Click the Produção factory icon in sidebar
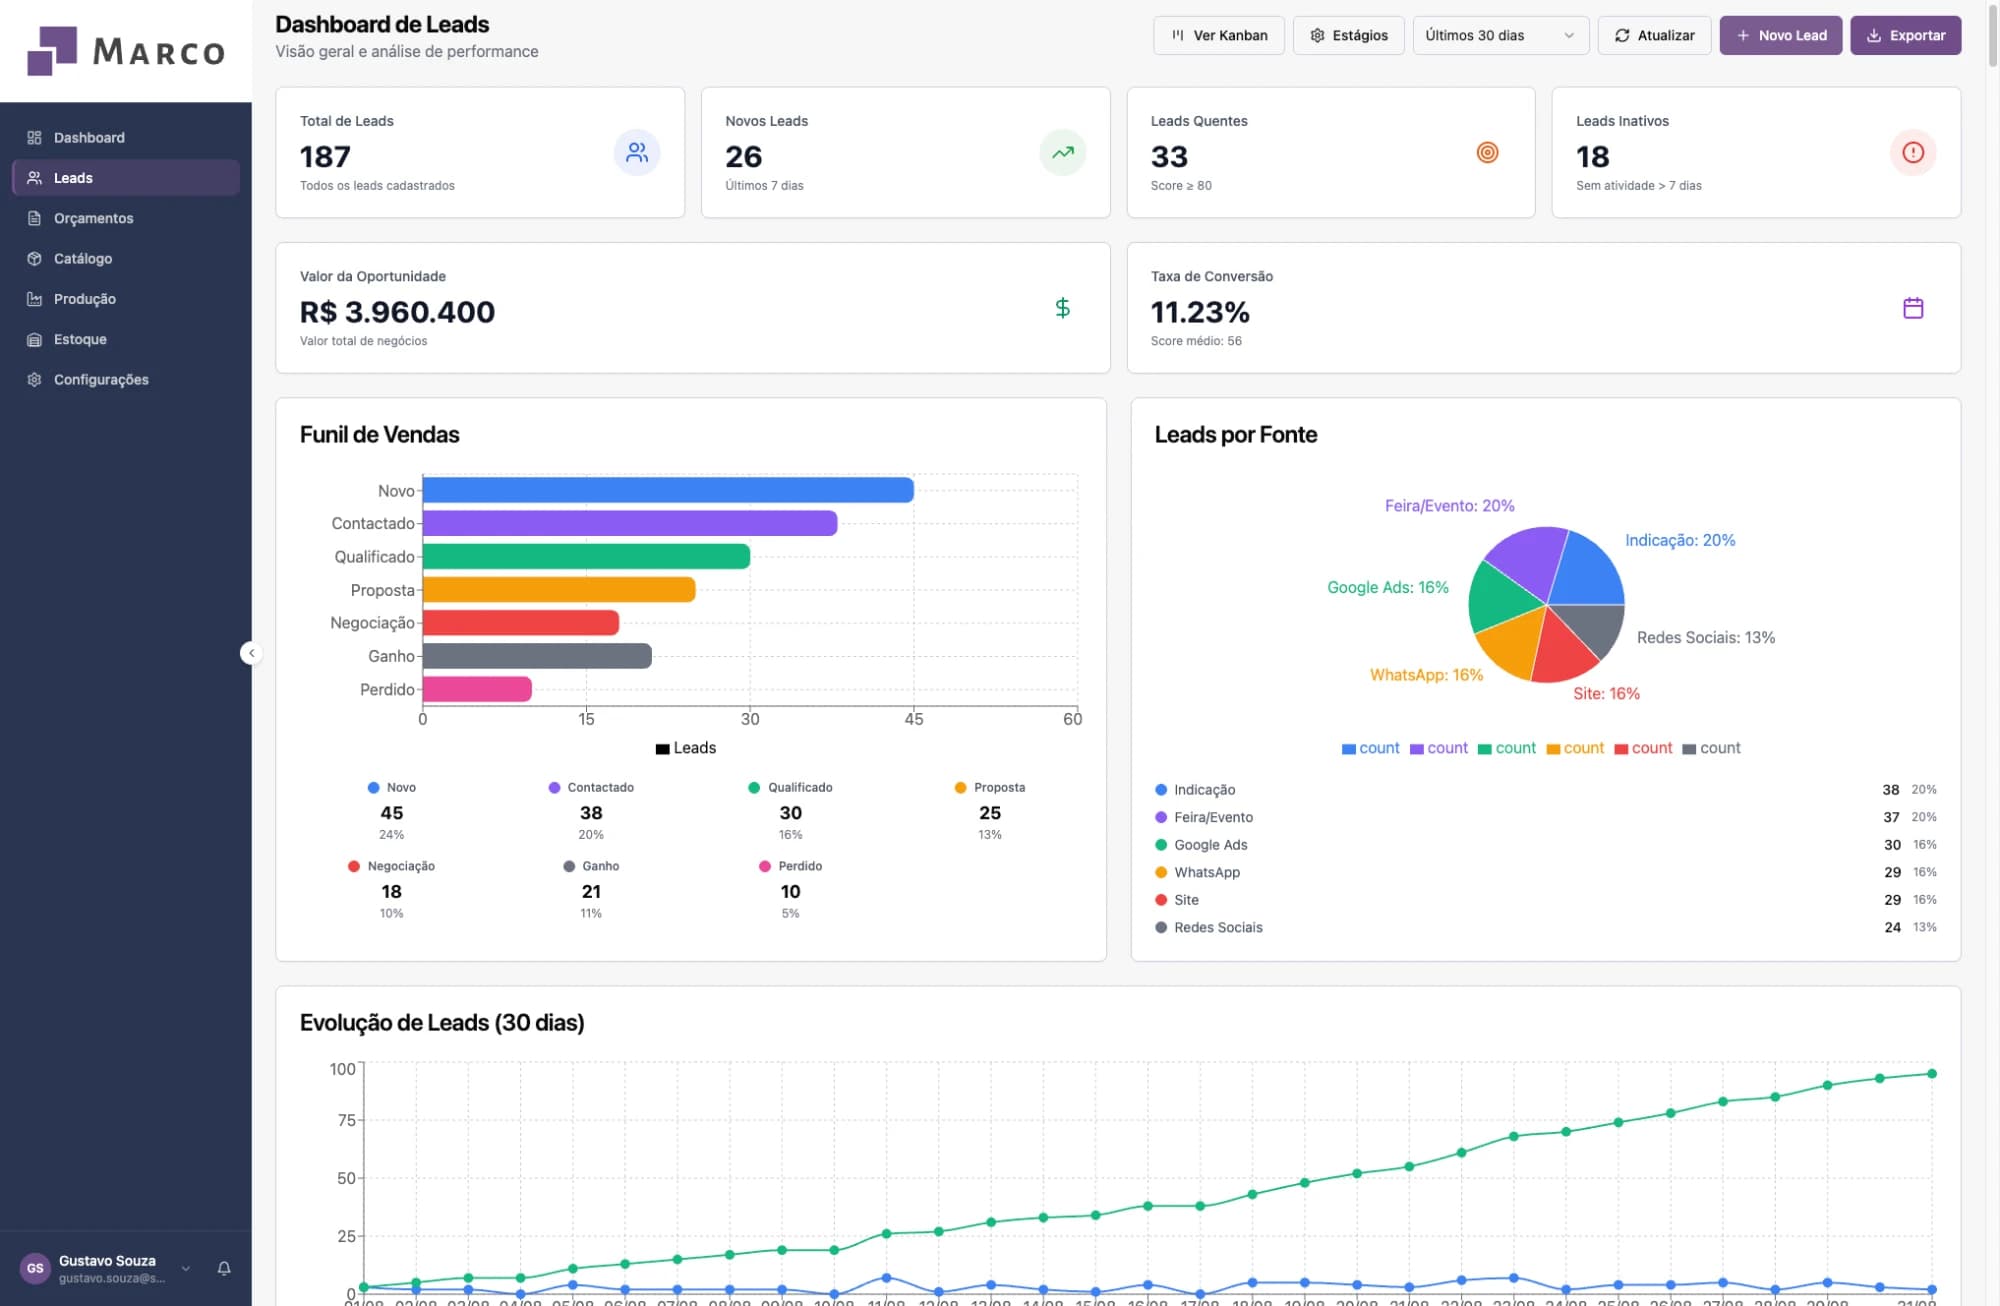Viewport: 2000px width, 1306px height. [34, 298]
